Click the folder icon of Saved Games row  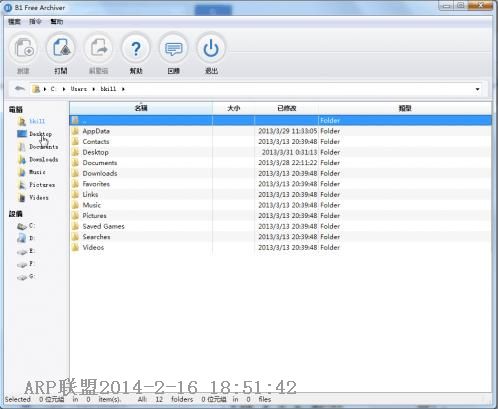76,226
